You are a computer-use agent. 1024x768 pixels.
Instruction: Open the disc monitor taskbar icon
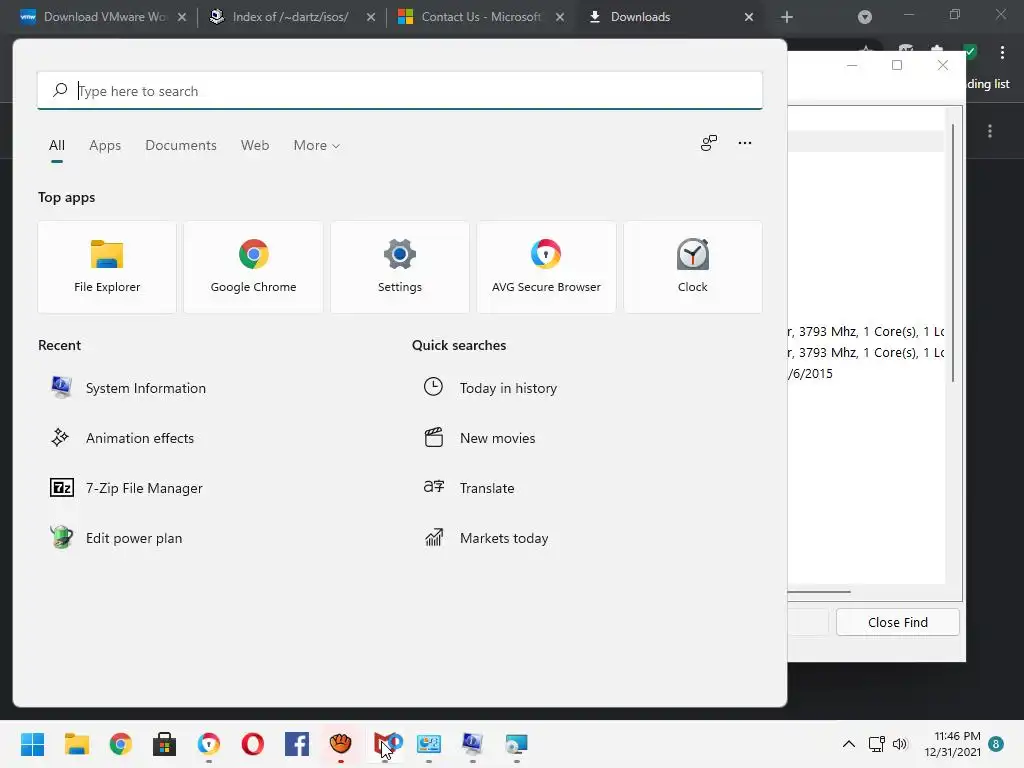(x=516, y=744)
